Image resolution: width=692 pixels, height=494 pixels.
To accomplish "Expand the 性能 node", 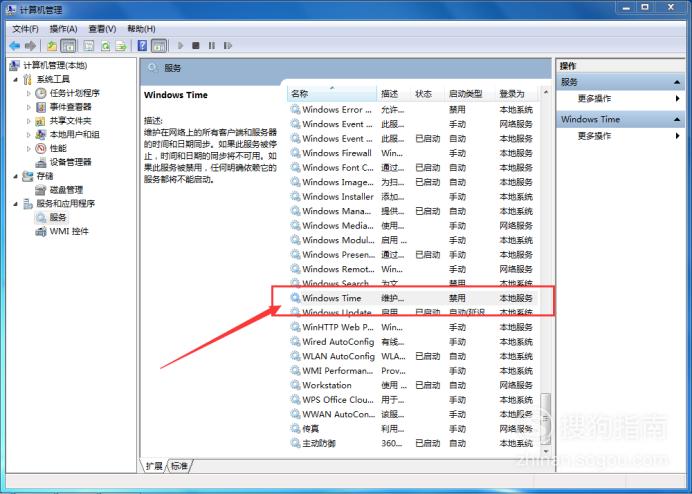I will point(29,148).
